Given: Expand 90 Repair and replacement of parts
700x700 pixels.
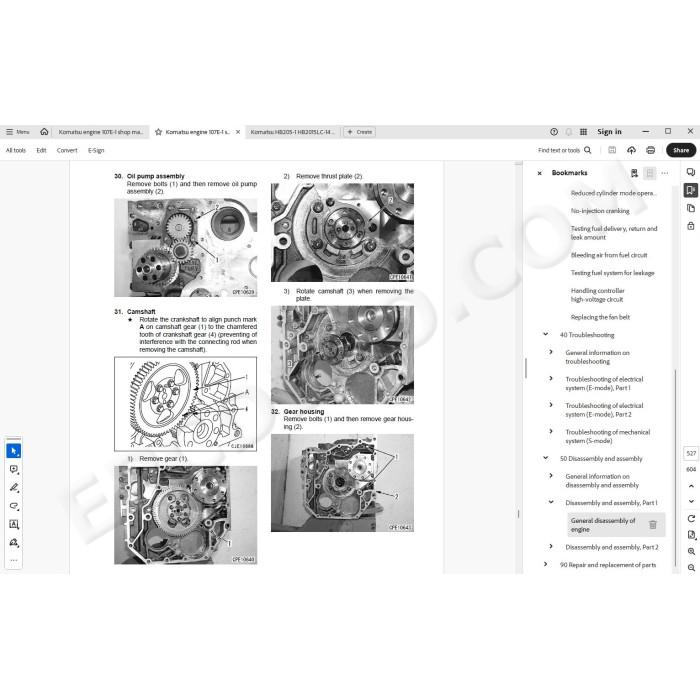Looking at the screenshot, I should (x=546, y=564).
